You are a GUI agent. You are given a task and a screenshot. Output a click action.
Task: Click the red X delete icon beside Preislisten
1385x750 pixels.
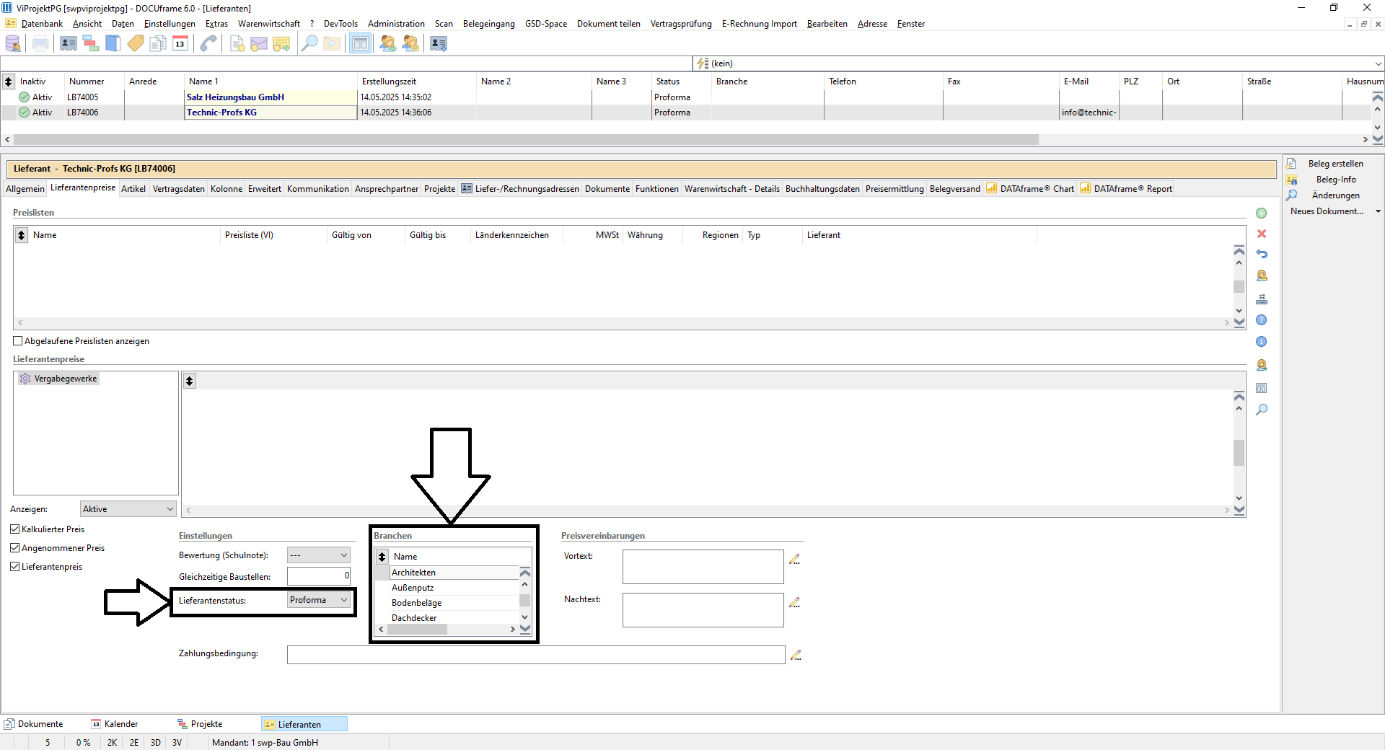pos(1262,233)
